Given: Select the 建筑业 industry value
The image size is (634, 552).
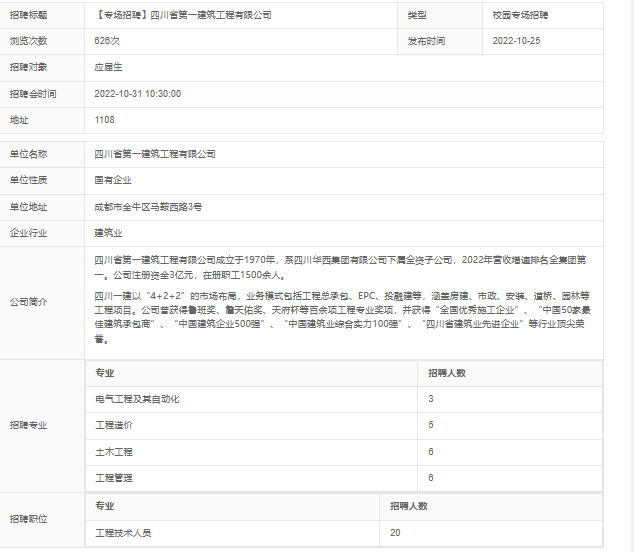Looking at the screenshot, I should [x=108, y=233].
